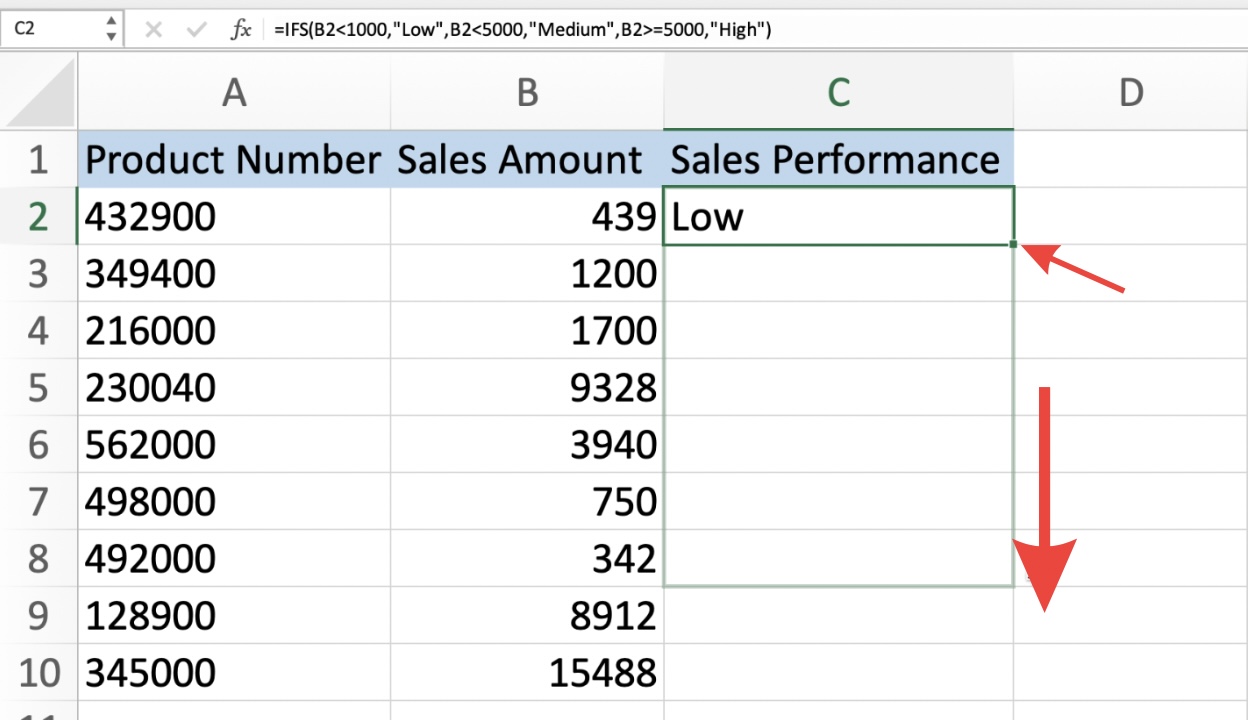Click cell containing 562000
This screenshot has width=1248, height=720.
click(x=234, y=444)
